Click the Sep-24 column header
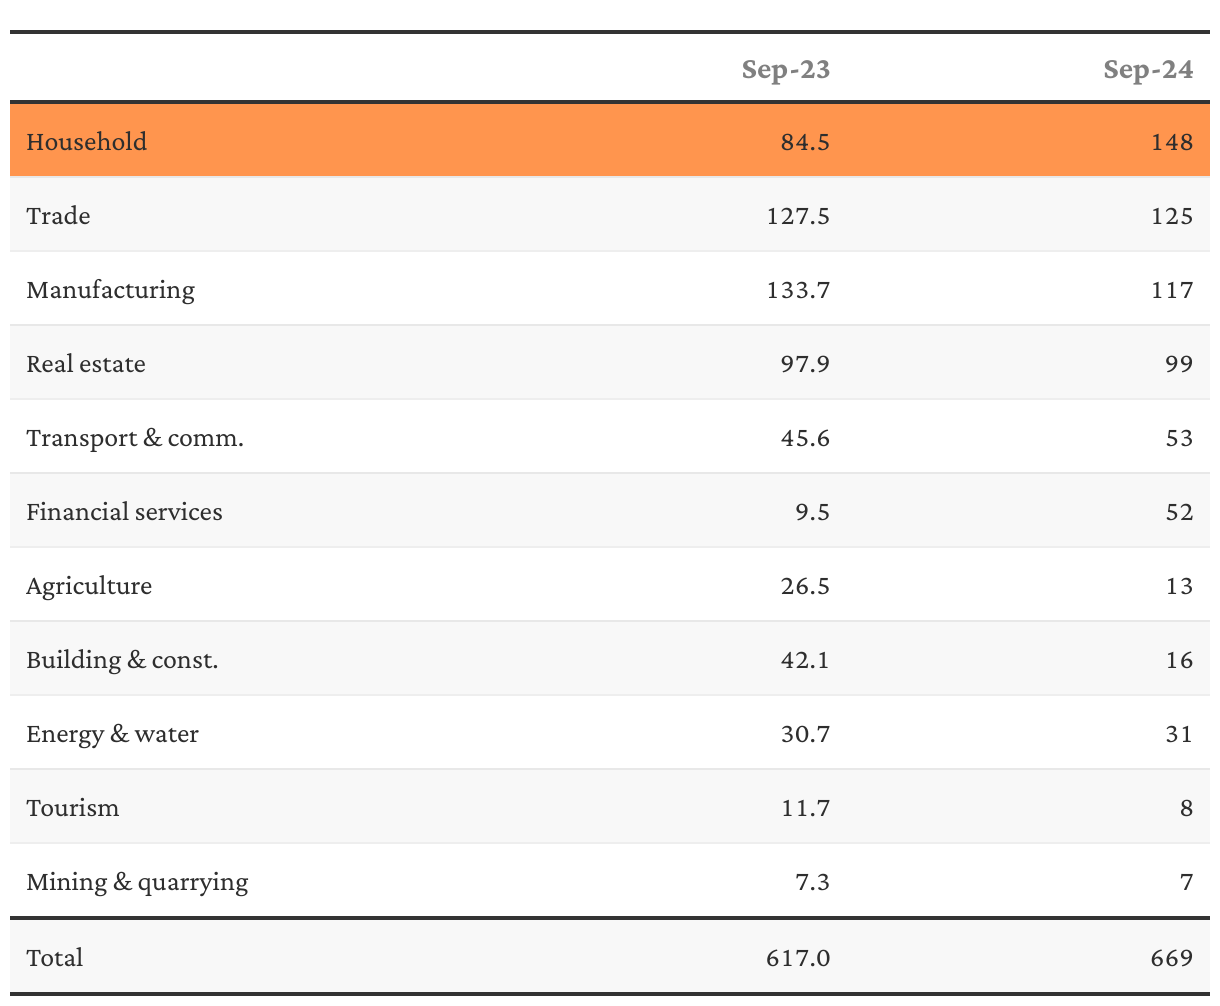Screen dimensions: 1220x1006 (1148, 69)
